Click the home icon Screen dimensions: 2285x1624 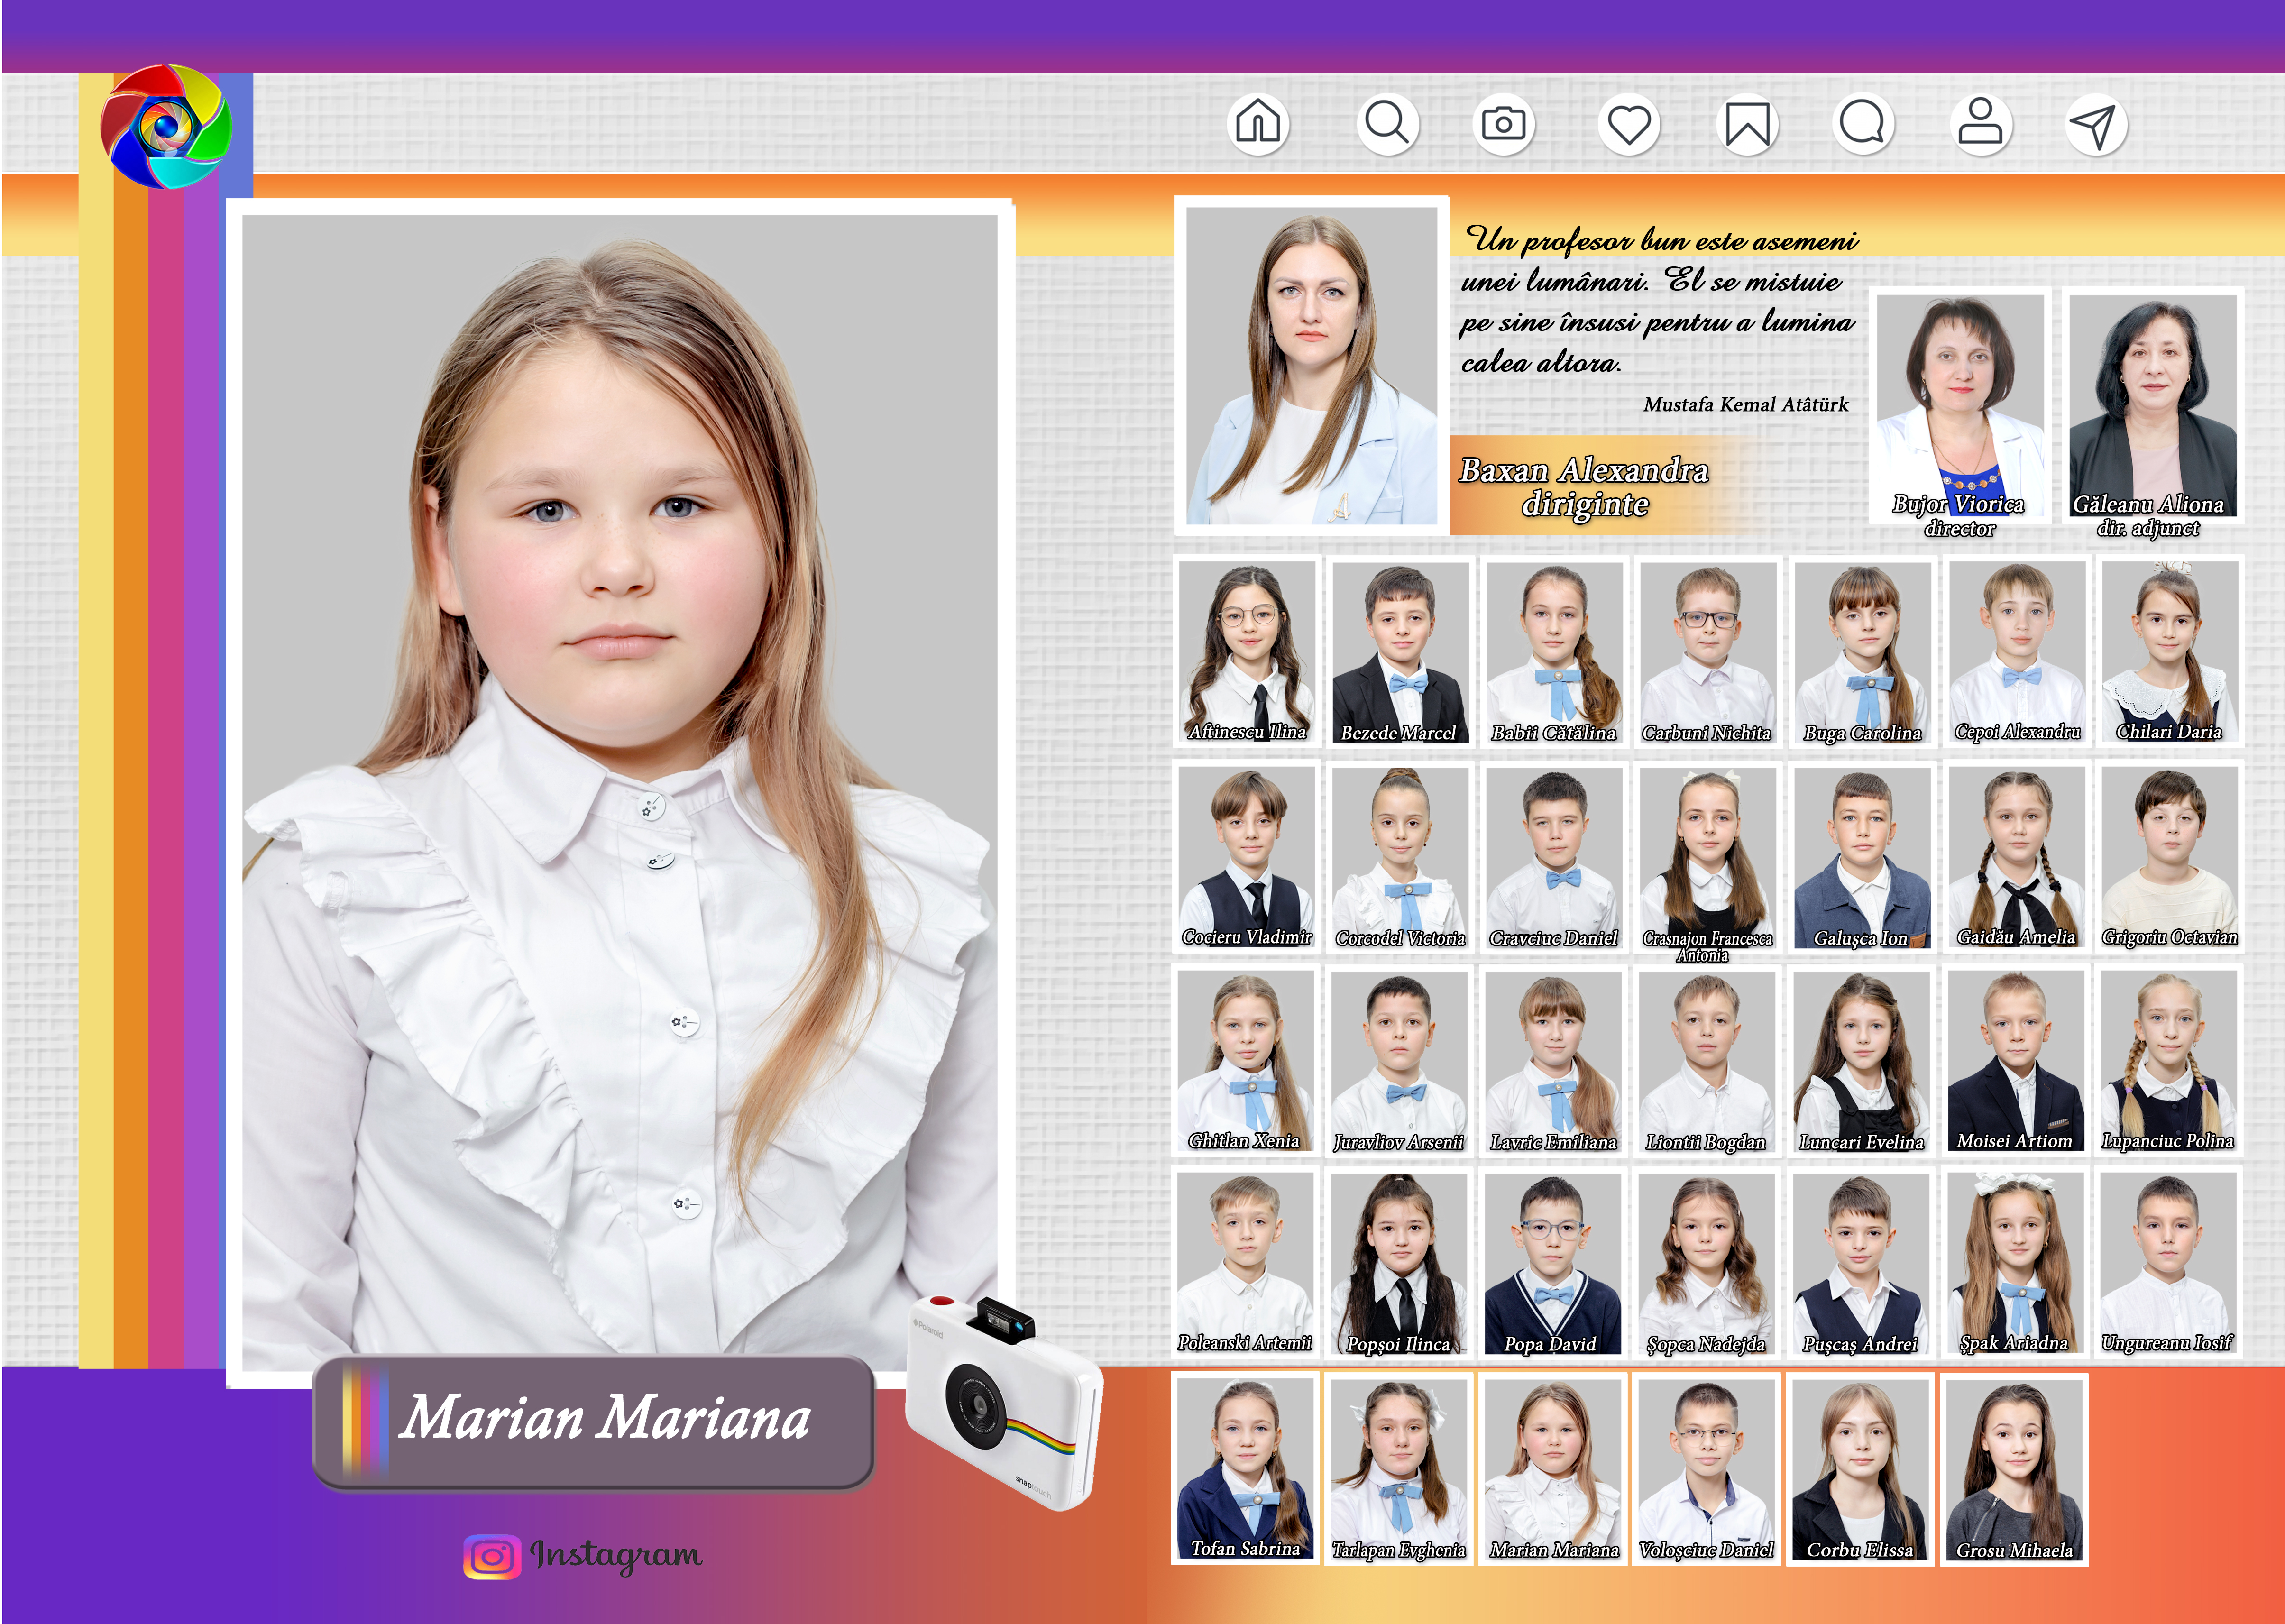tap(1257, 124)
